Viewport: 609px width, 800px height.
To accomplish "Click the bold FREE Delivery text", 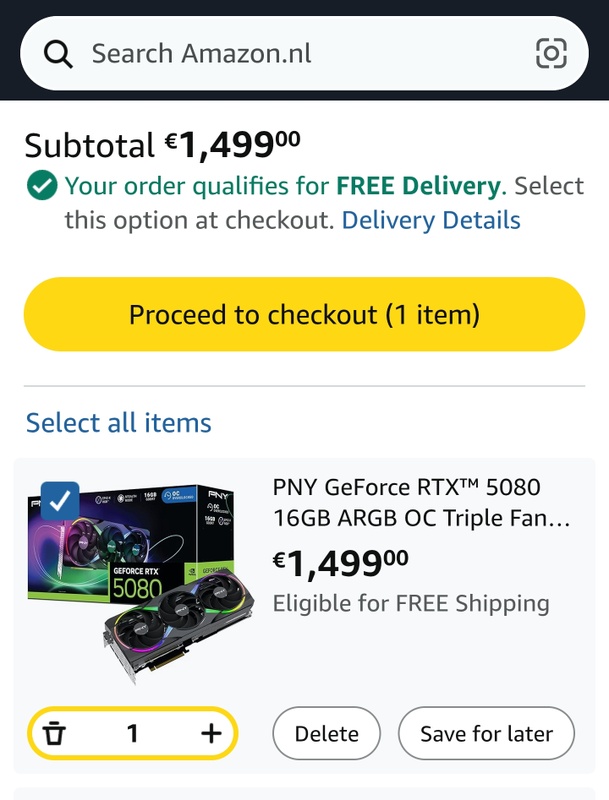I will (x=418, y=186).
